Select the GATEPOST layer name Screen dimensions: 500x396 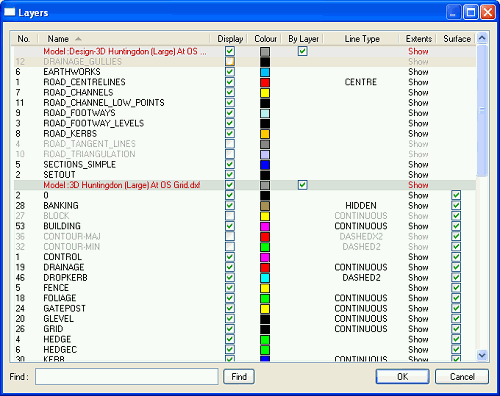point(64,308)
